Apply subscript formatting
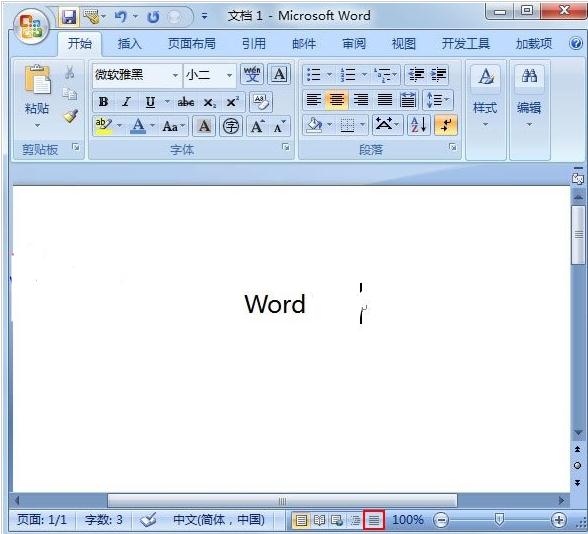The image size is (588, 534). (209, 102)
